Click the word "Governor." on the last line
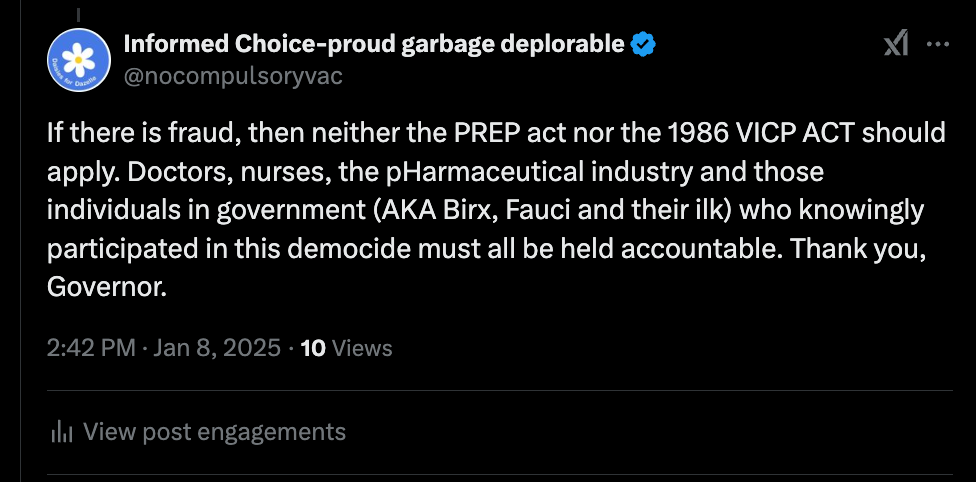The height and width of the screenshot is (482, 976). coord(106,286)
